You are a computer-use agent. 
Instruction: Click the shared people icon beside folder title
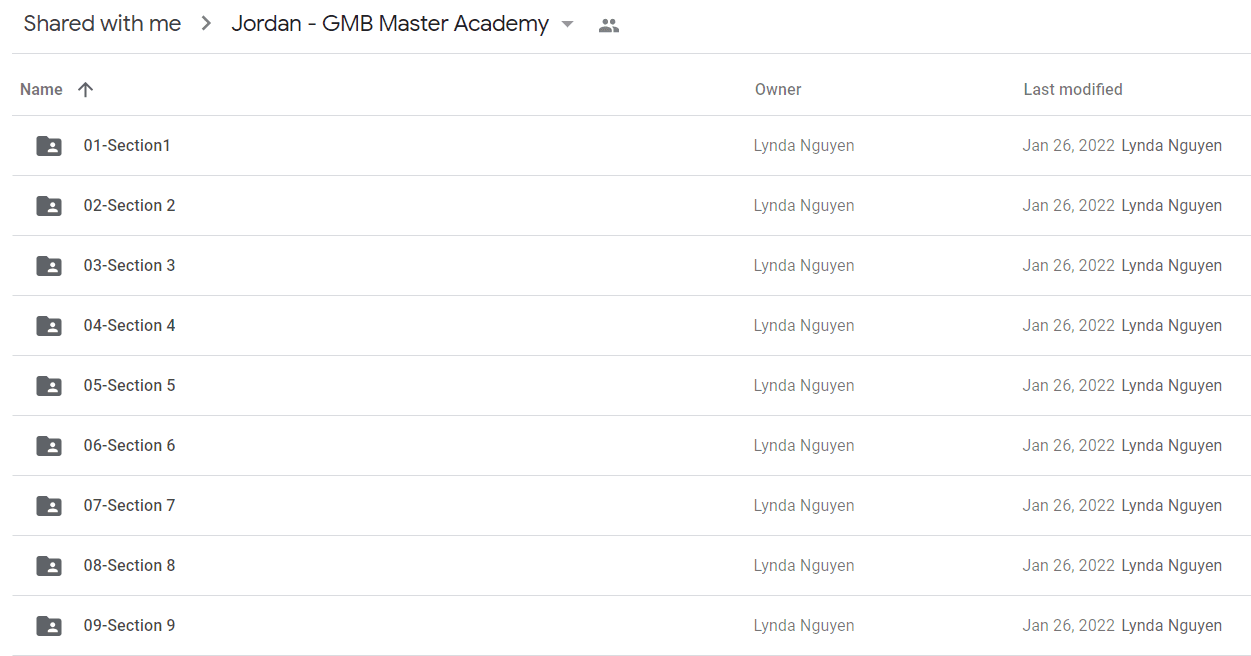pos(609,25)
